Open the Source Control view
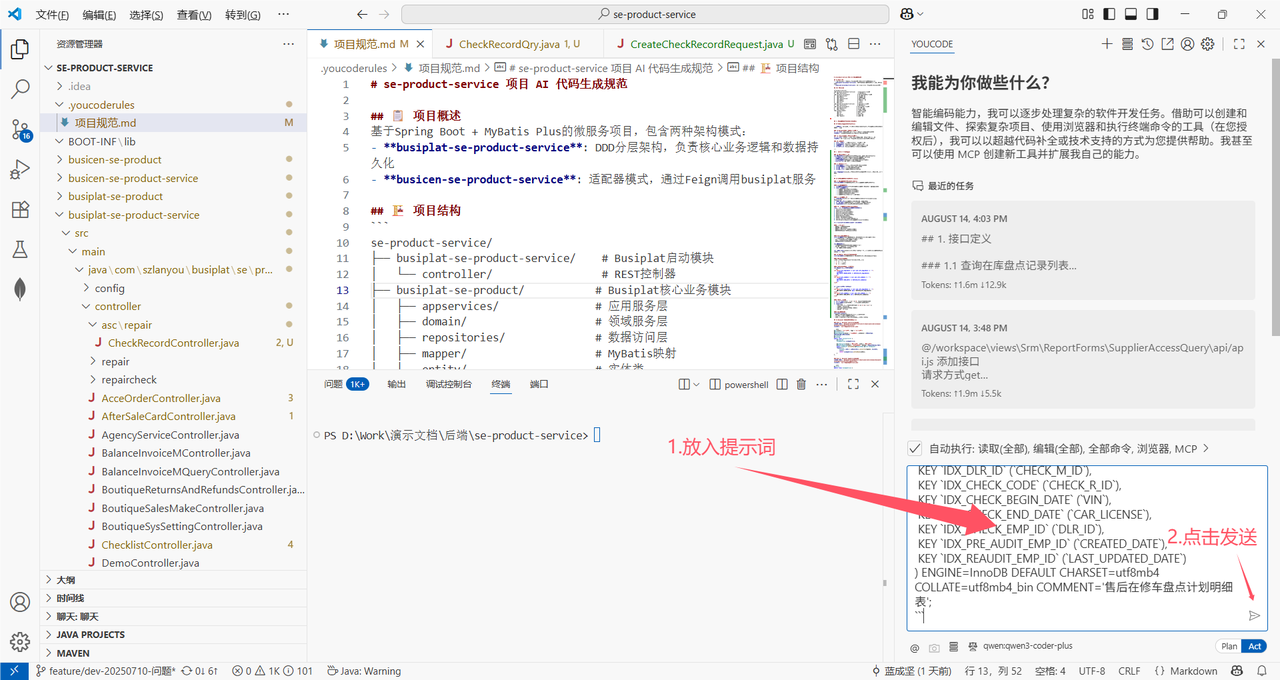The height and width of the screenshot is (680, 1280). pos(19,129)
